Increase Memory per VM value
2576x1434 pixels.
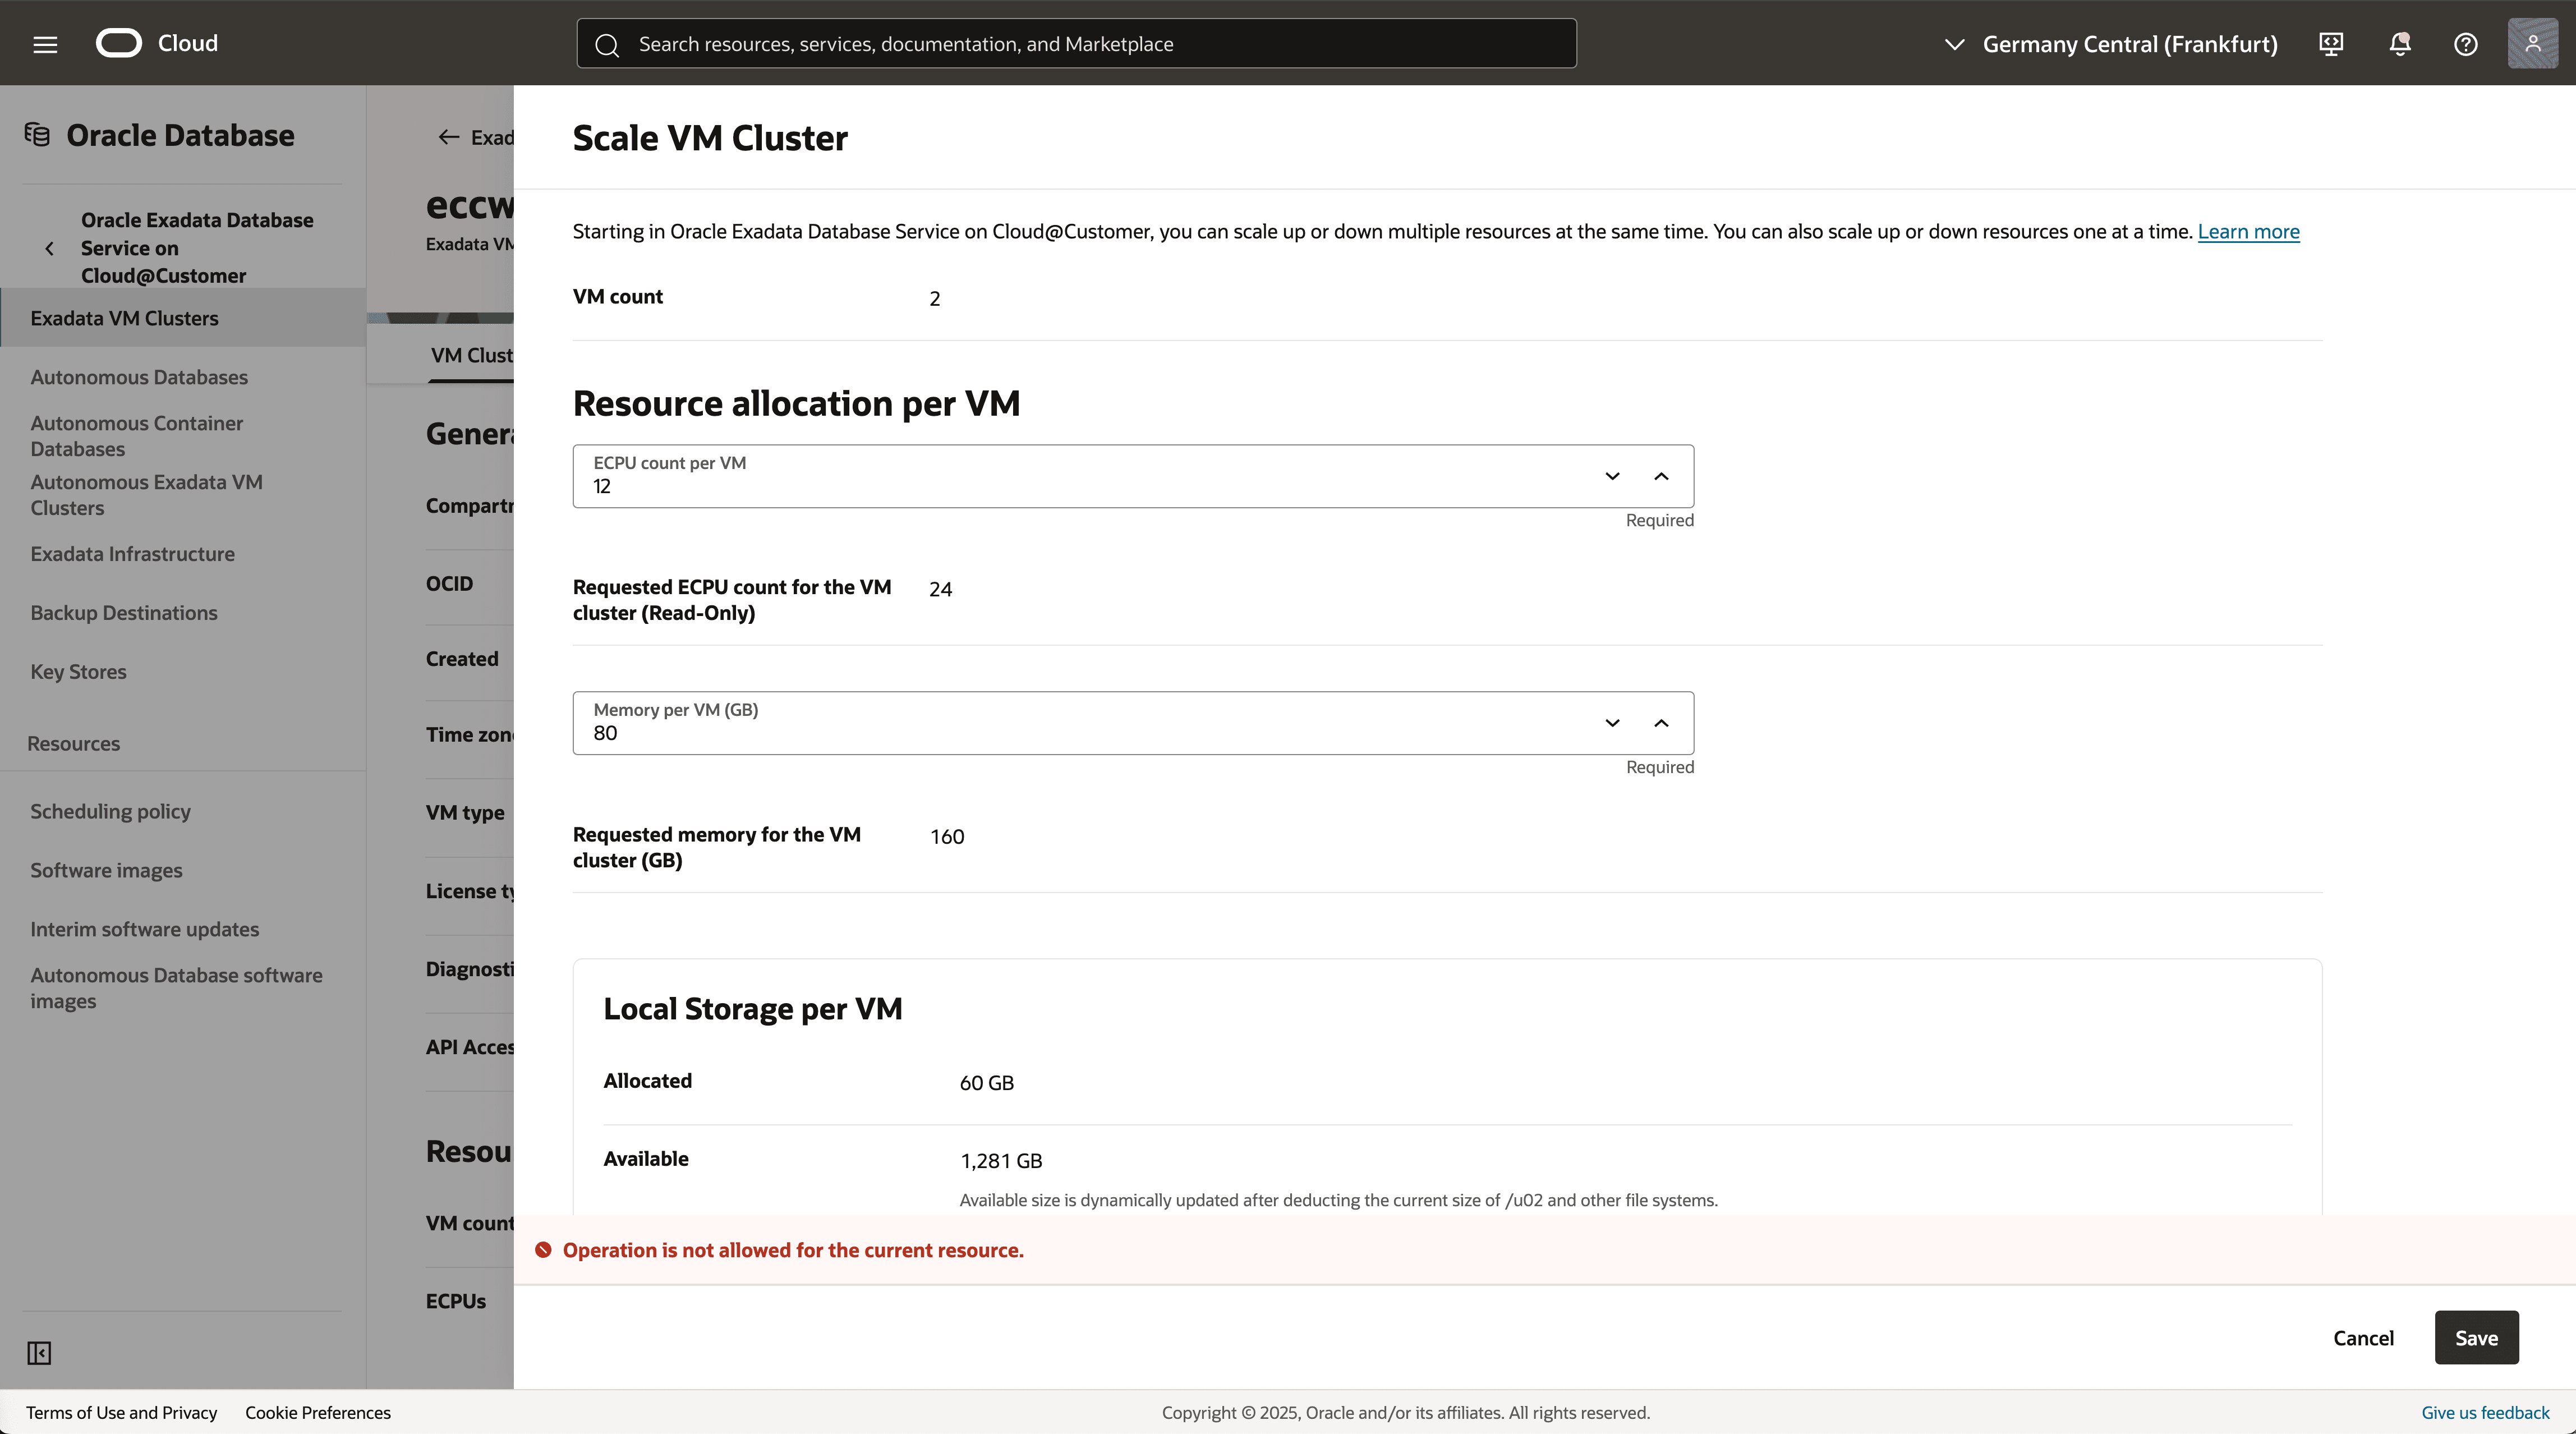click(1661, 723)
